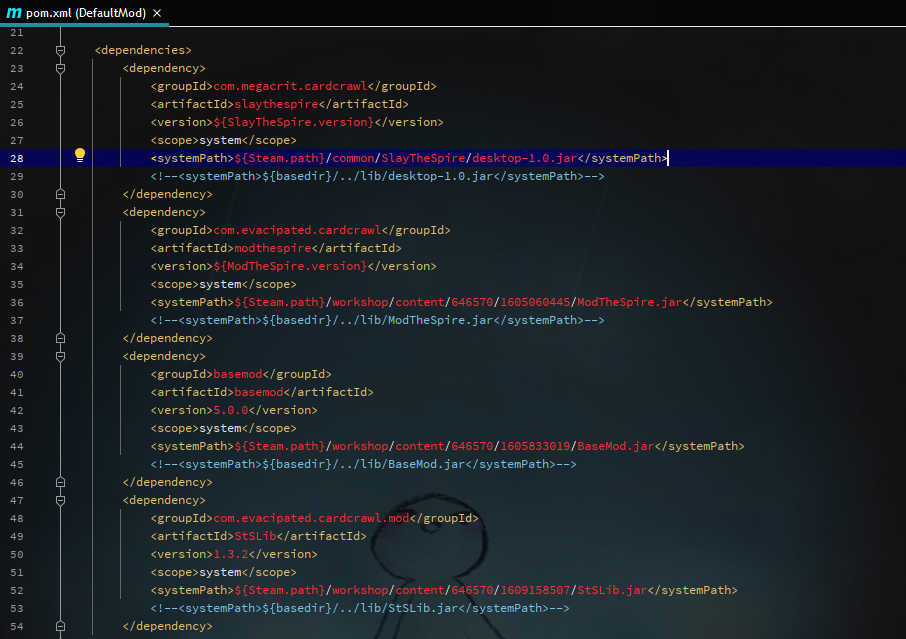Click StSLib.jar in line 52 systemPath

[612, 589]
